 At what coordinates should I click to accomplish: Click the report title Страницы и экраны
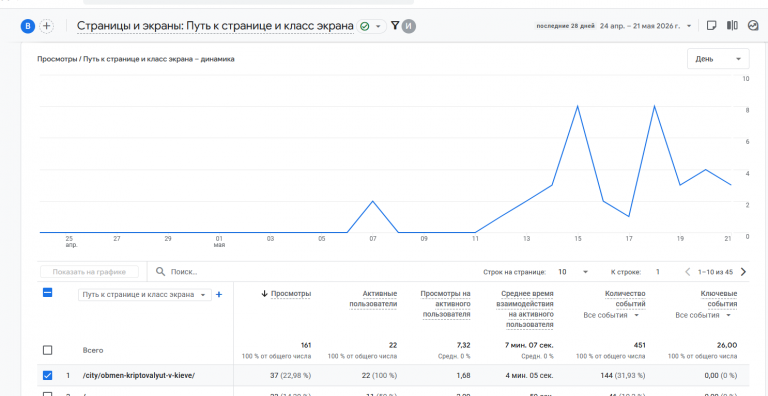click(215, 26)
